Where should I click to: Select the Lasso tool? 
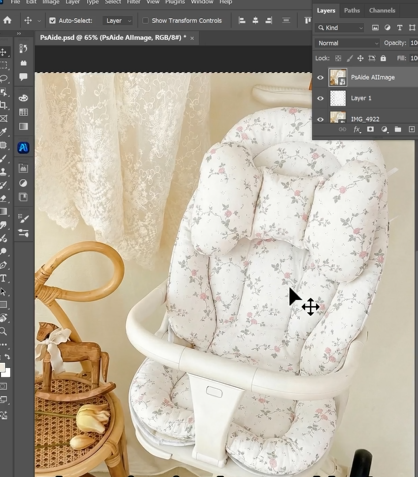point(3,79)
